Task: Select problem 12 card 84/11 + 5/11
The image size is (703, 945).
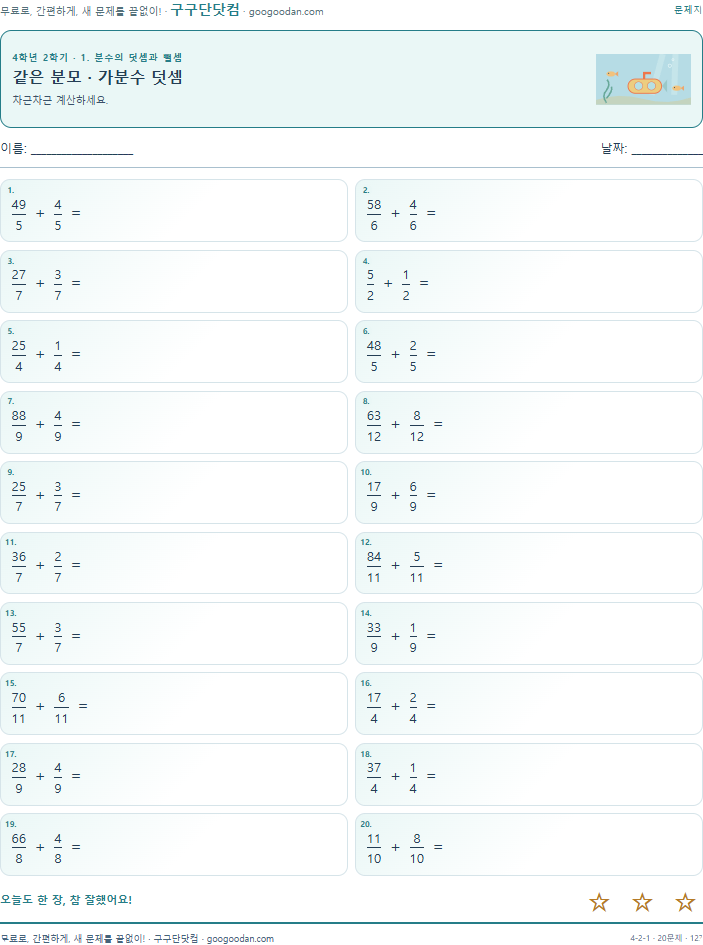Action: click(x=529, y=563)
